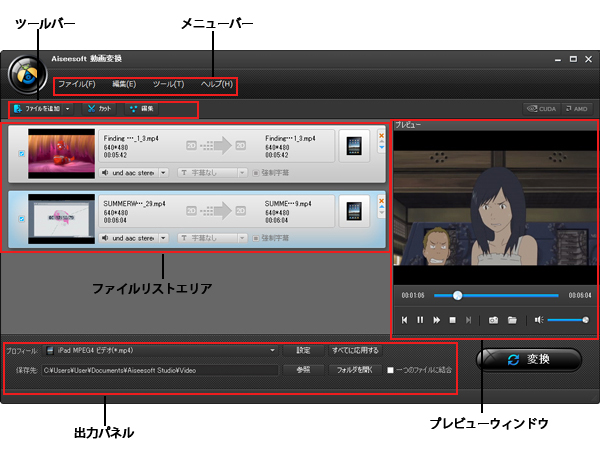Click the preview playback progress slider
This screenshot has height=454, width=600.
[494, 296]
